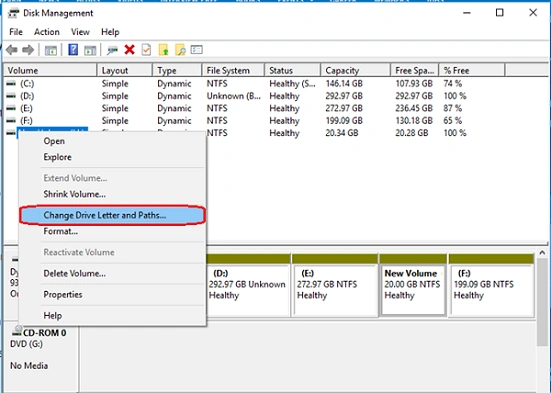Click the scroll up arrow in disk pane

point(542,253)
